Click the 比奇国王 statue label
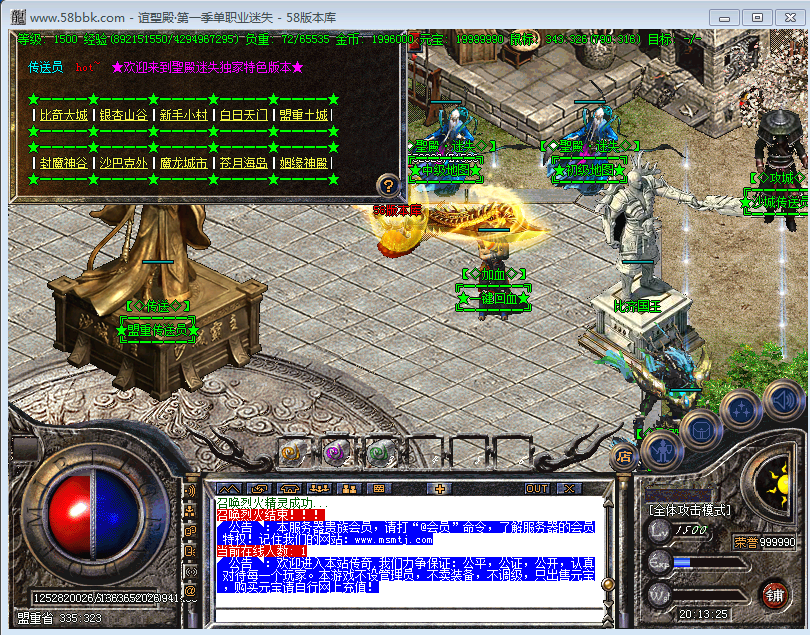The height and width of the screenshot is (635, 810). click(x=637, y=306)
